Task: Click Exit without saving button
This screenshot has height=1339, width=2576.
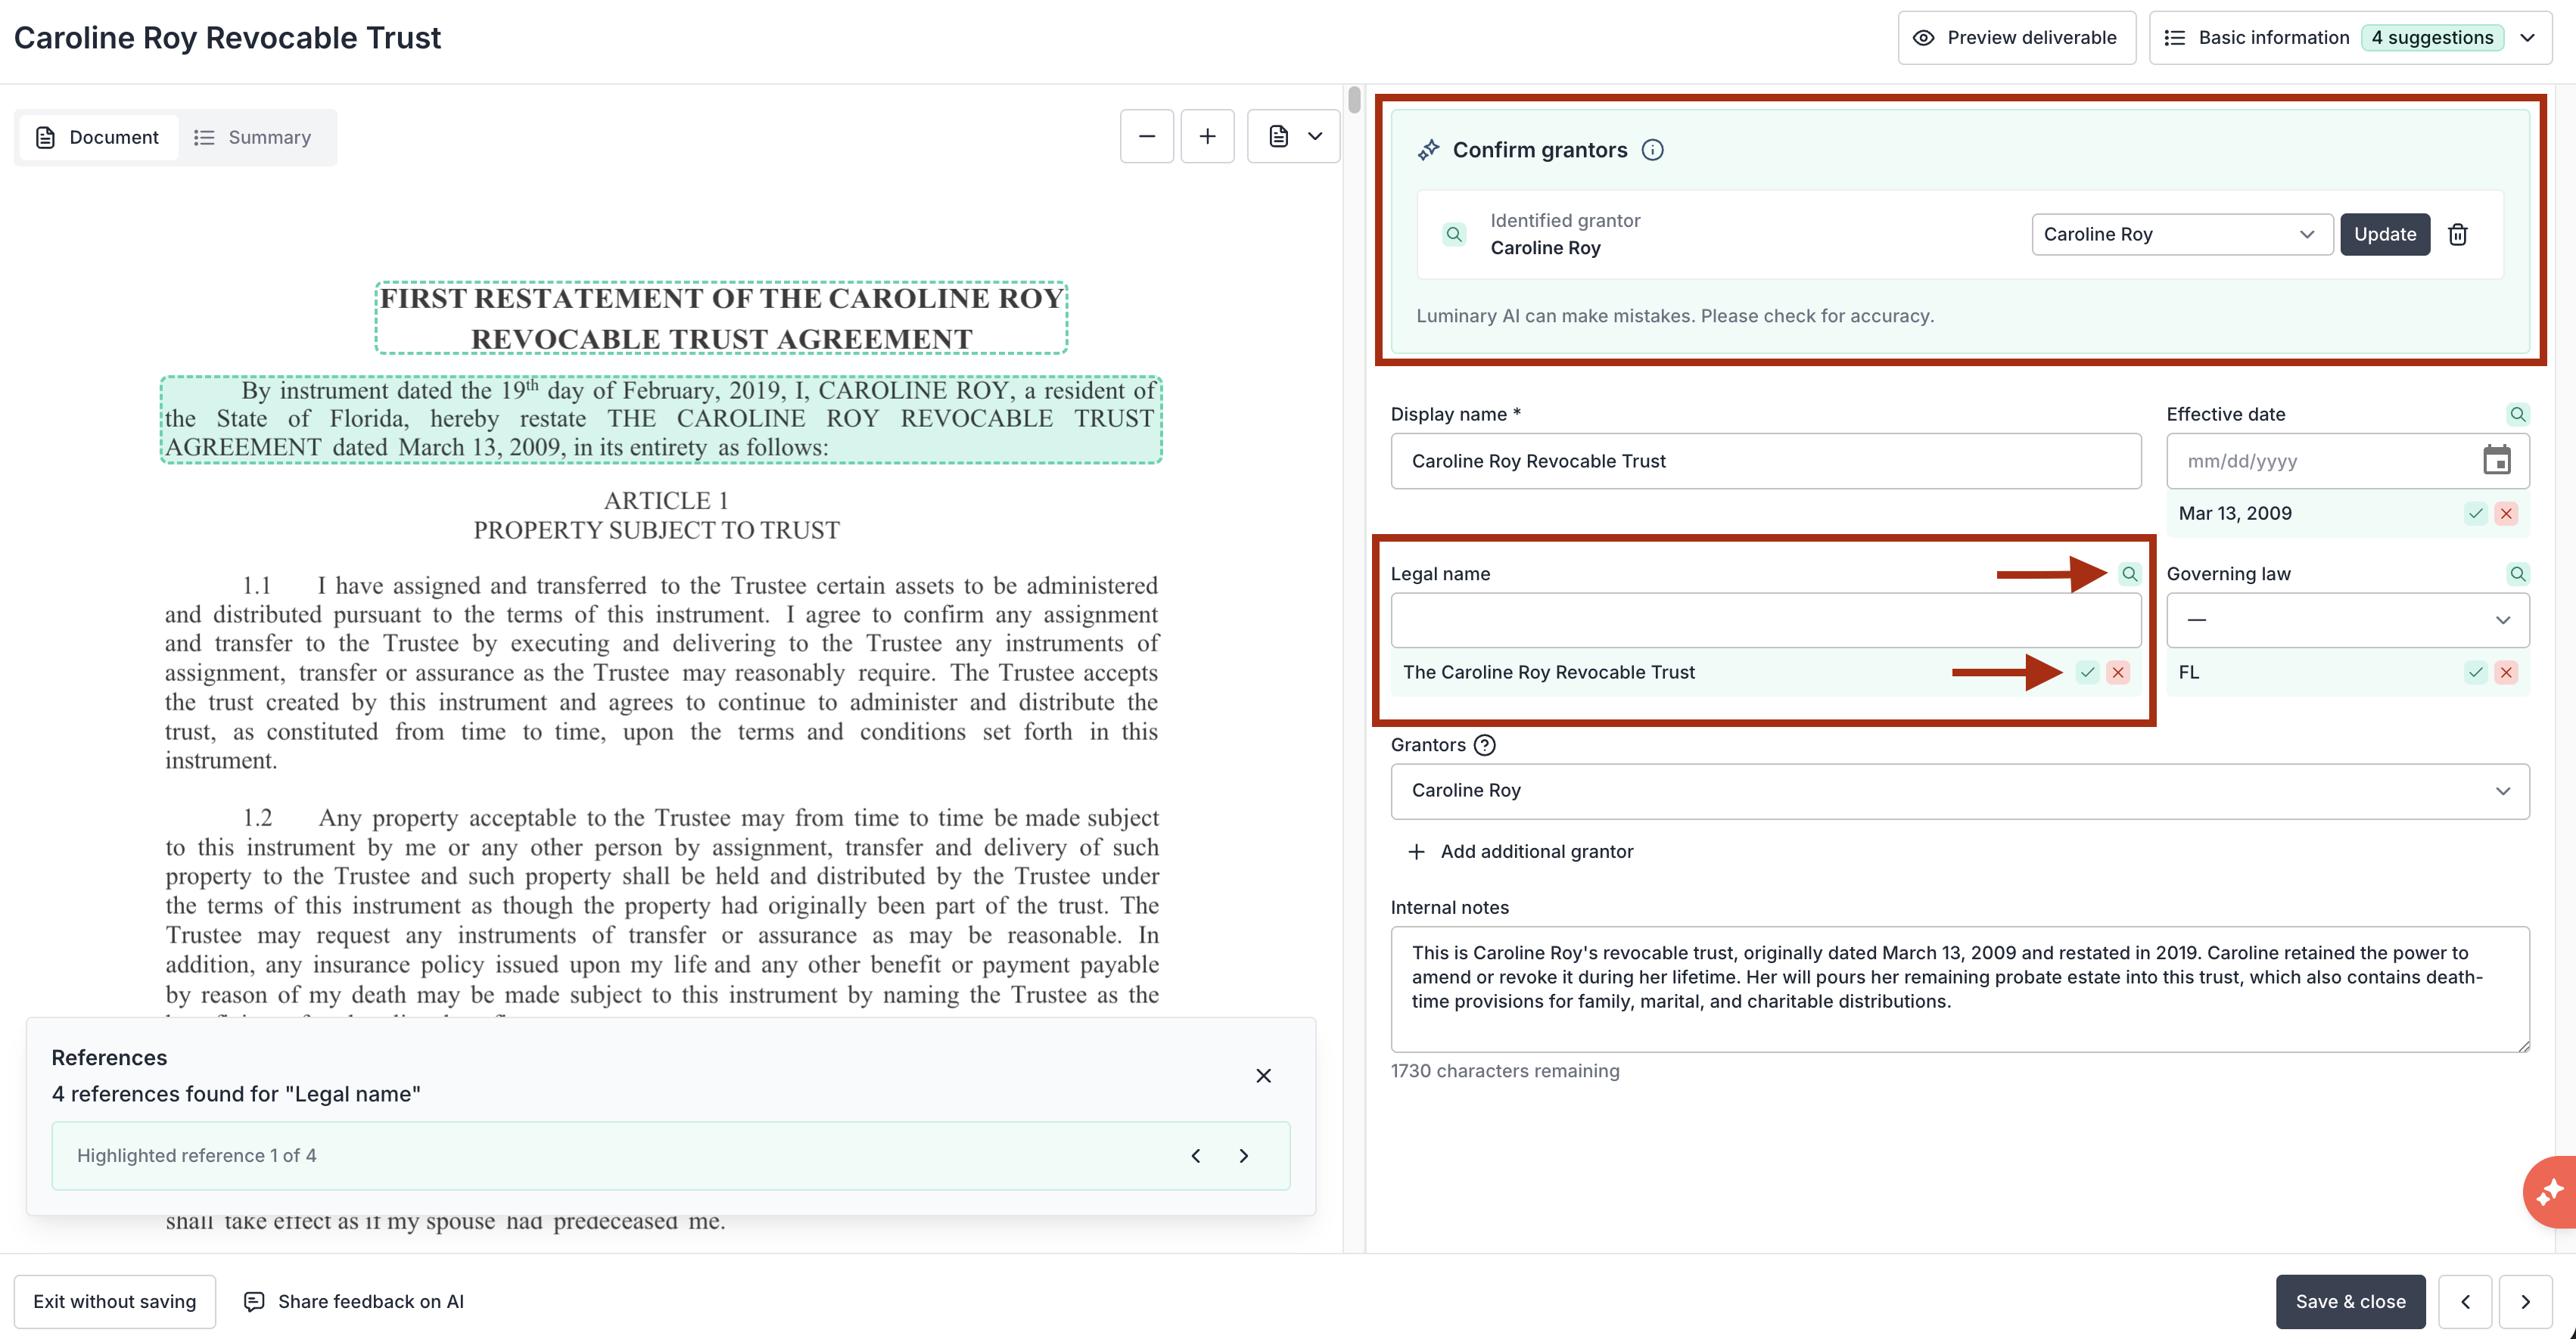Action: click(x=115, y=1302)
